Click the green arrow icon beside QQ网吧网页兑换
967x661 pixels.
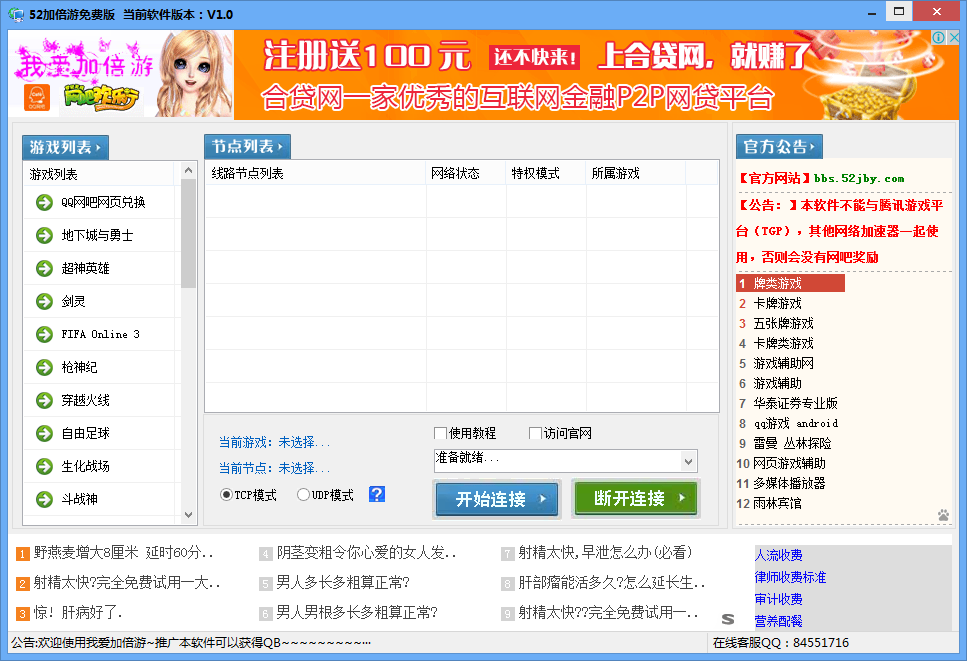coord(44,202)
